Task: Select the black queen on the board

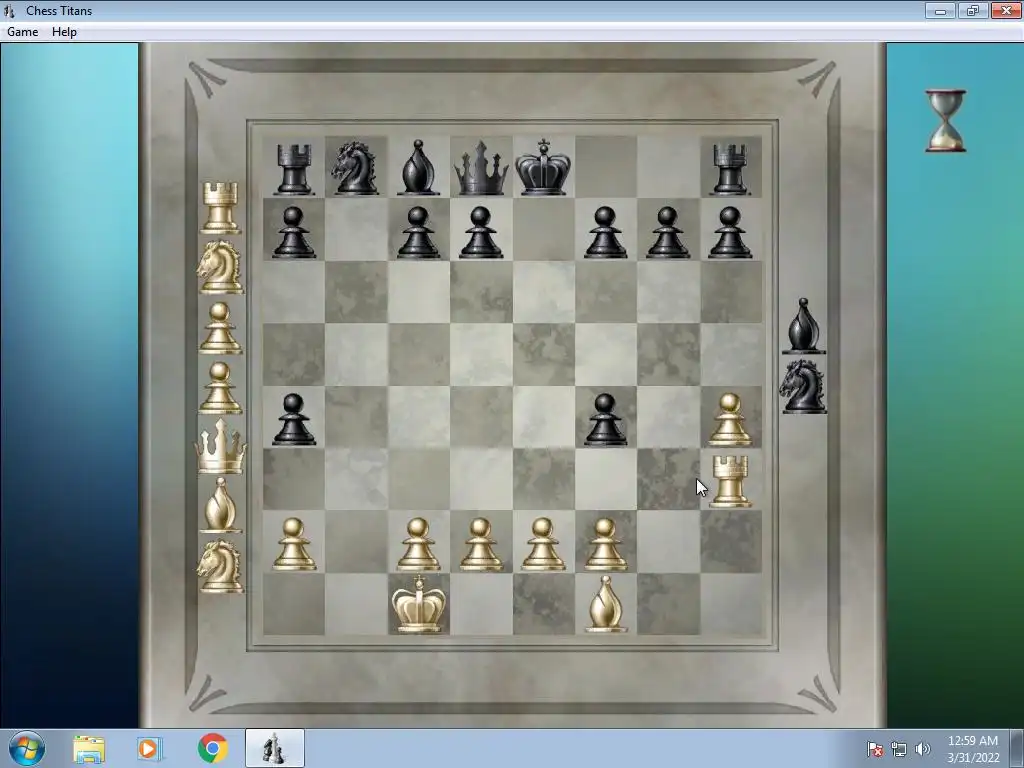Action: point(481,168)
